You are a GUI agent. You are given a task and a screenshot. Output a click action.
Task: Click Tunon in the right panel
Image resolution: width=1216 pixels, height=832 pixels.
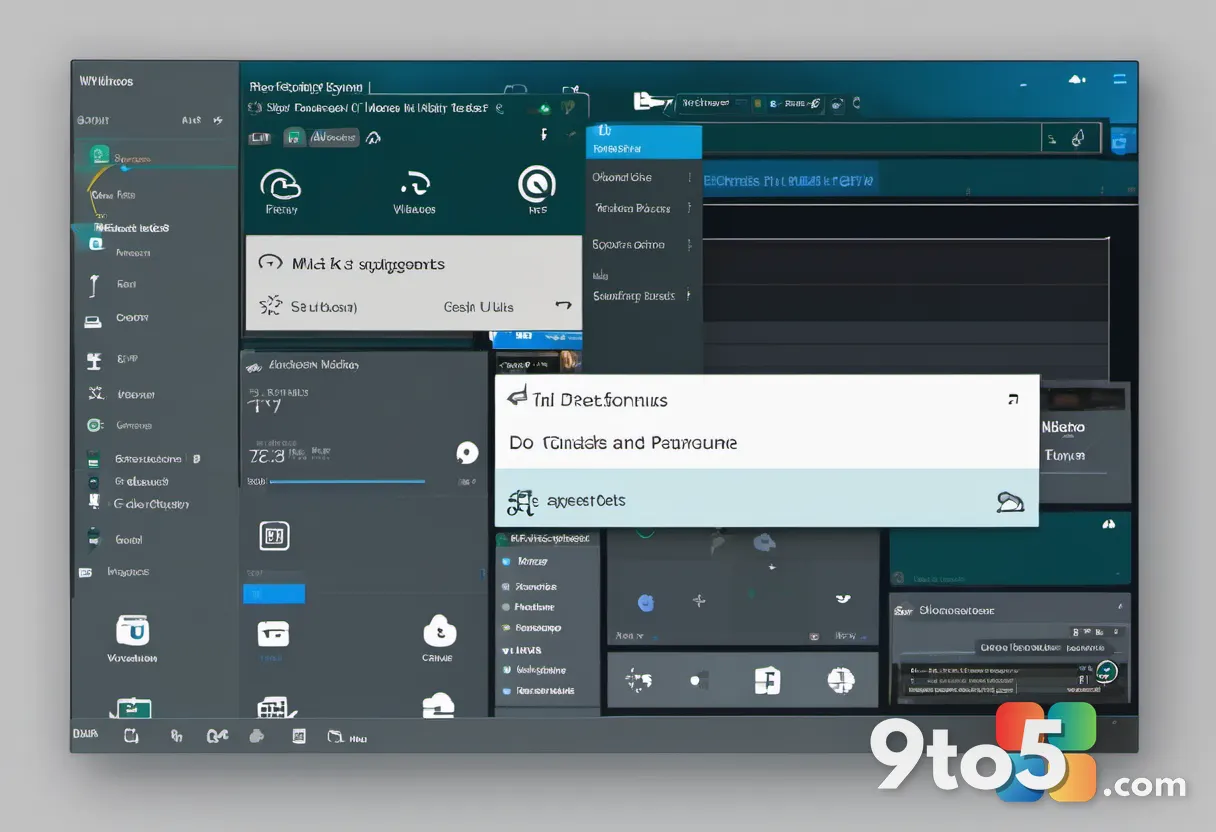click(x=1065, y=455)
